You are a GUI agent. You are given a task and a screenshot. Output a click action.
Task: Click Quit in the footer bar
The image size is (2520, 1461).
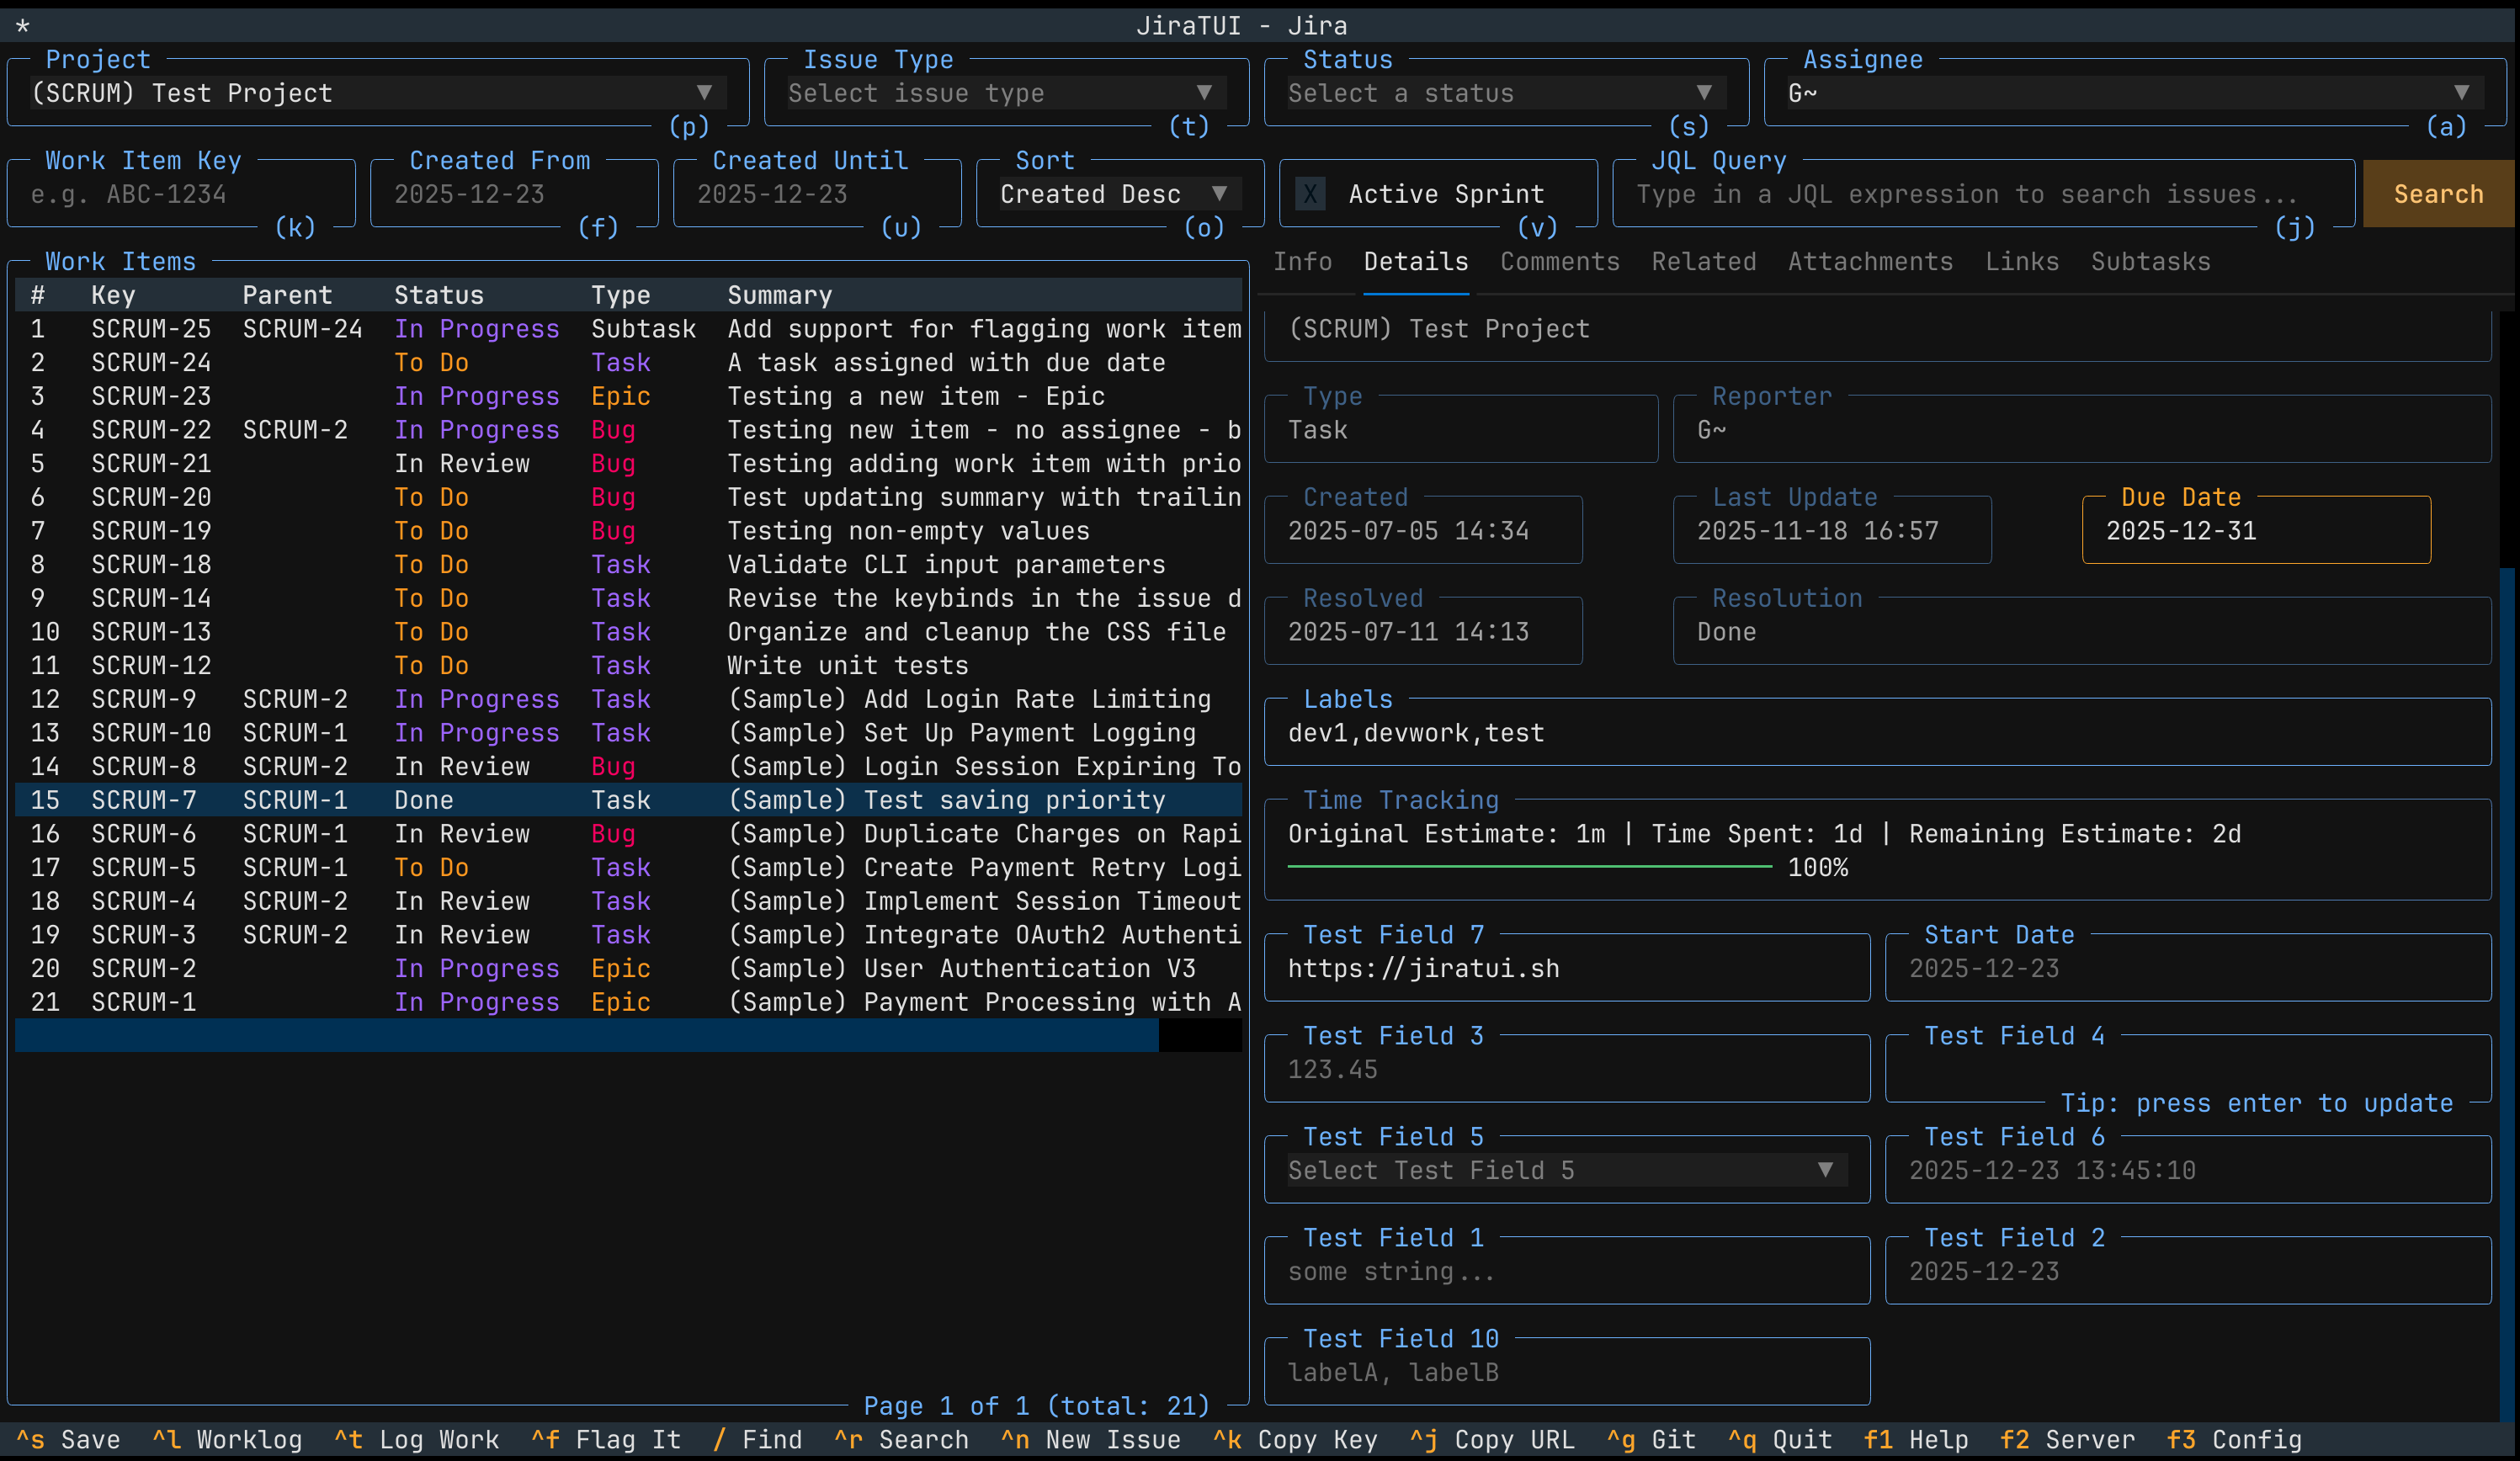(1779, 1440)
